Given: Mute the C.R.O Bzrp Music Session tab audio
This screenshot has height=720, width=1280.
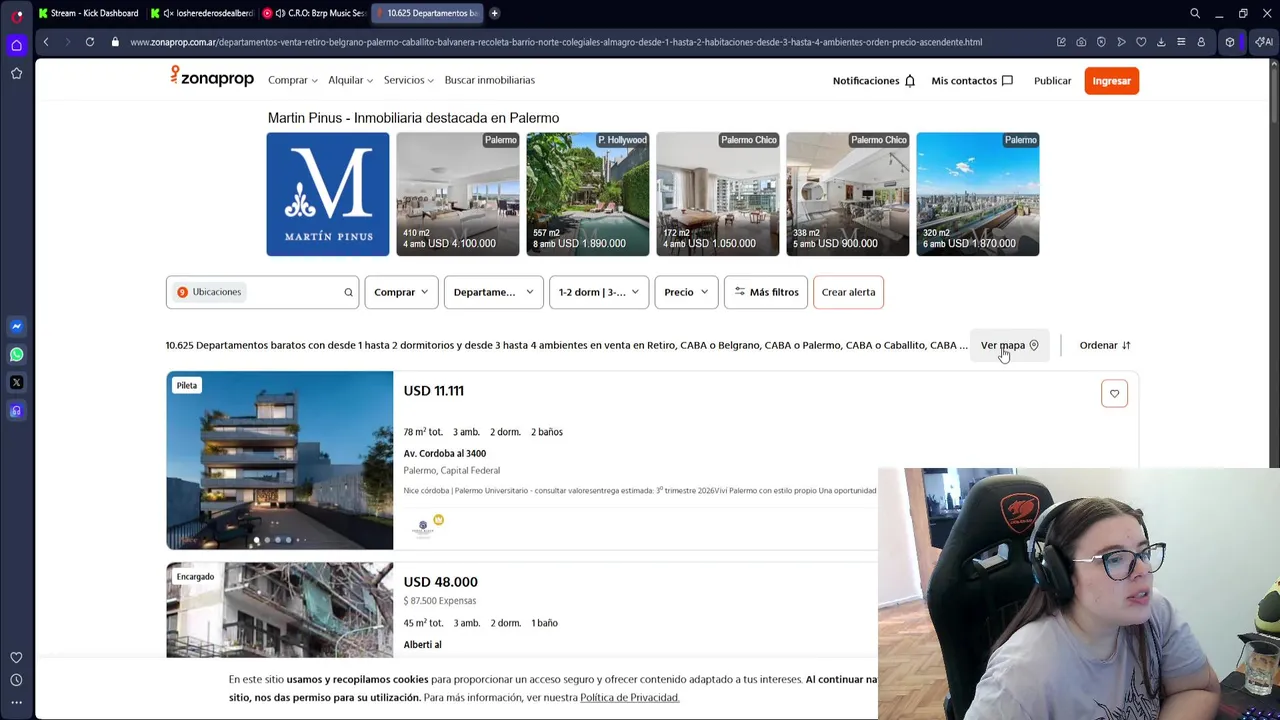Looking at the screenshot, I should (280, 13).
